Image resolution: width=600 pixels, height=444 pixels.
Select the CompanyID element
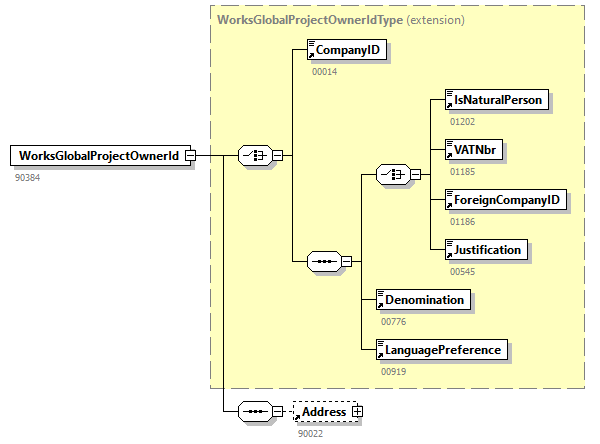point(347,51)
